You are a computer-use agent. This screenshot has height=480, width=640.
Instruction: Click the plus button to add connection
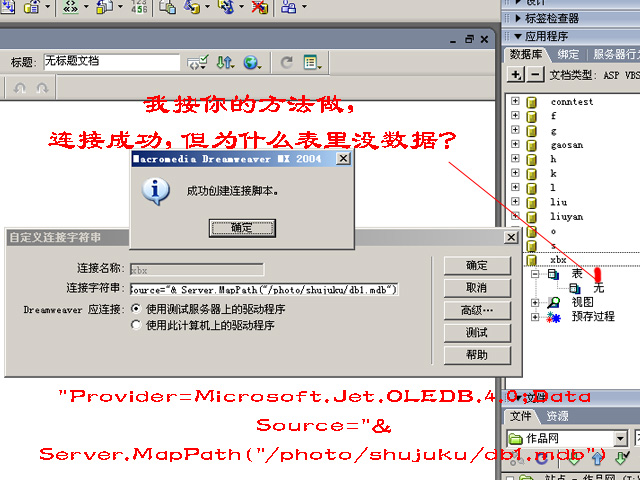click(516, 75)
